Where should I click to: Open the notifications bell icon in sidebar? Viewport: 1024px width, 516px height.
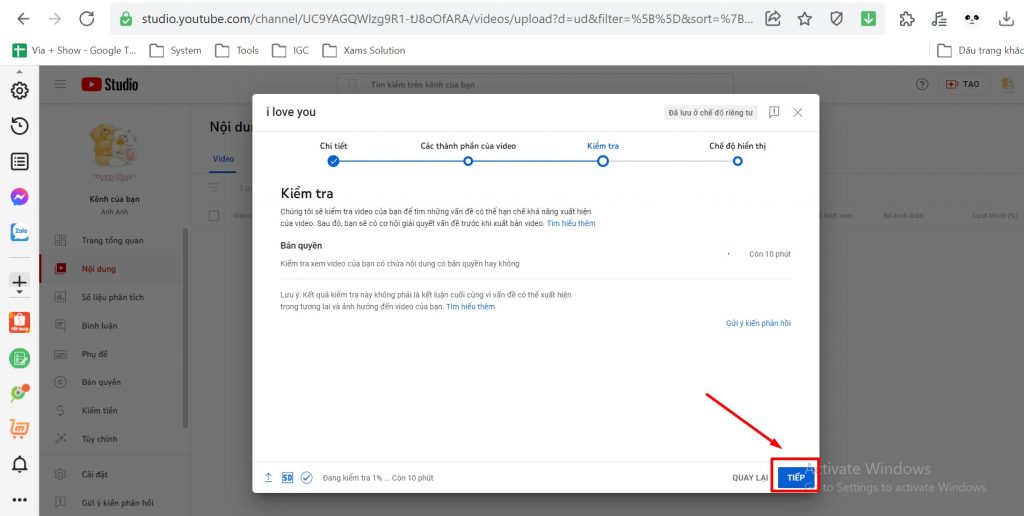point(20,464)
